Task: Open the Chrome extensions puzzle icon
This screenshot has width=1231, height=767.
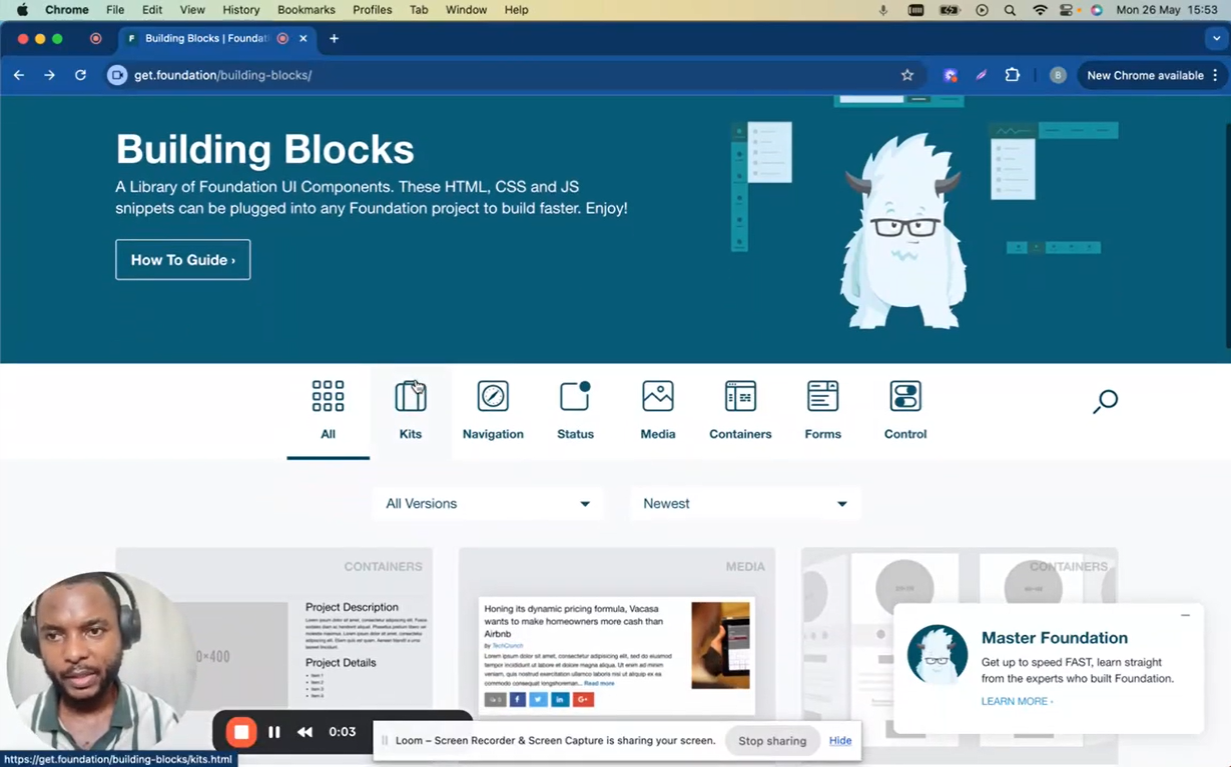Action: coord(1012,75)
